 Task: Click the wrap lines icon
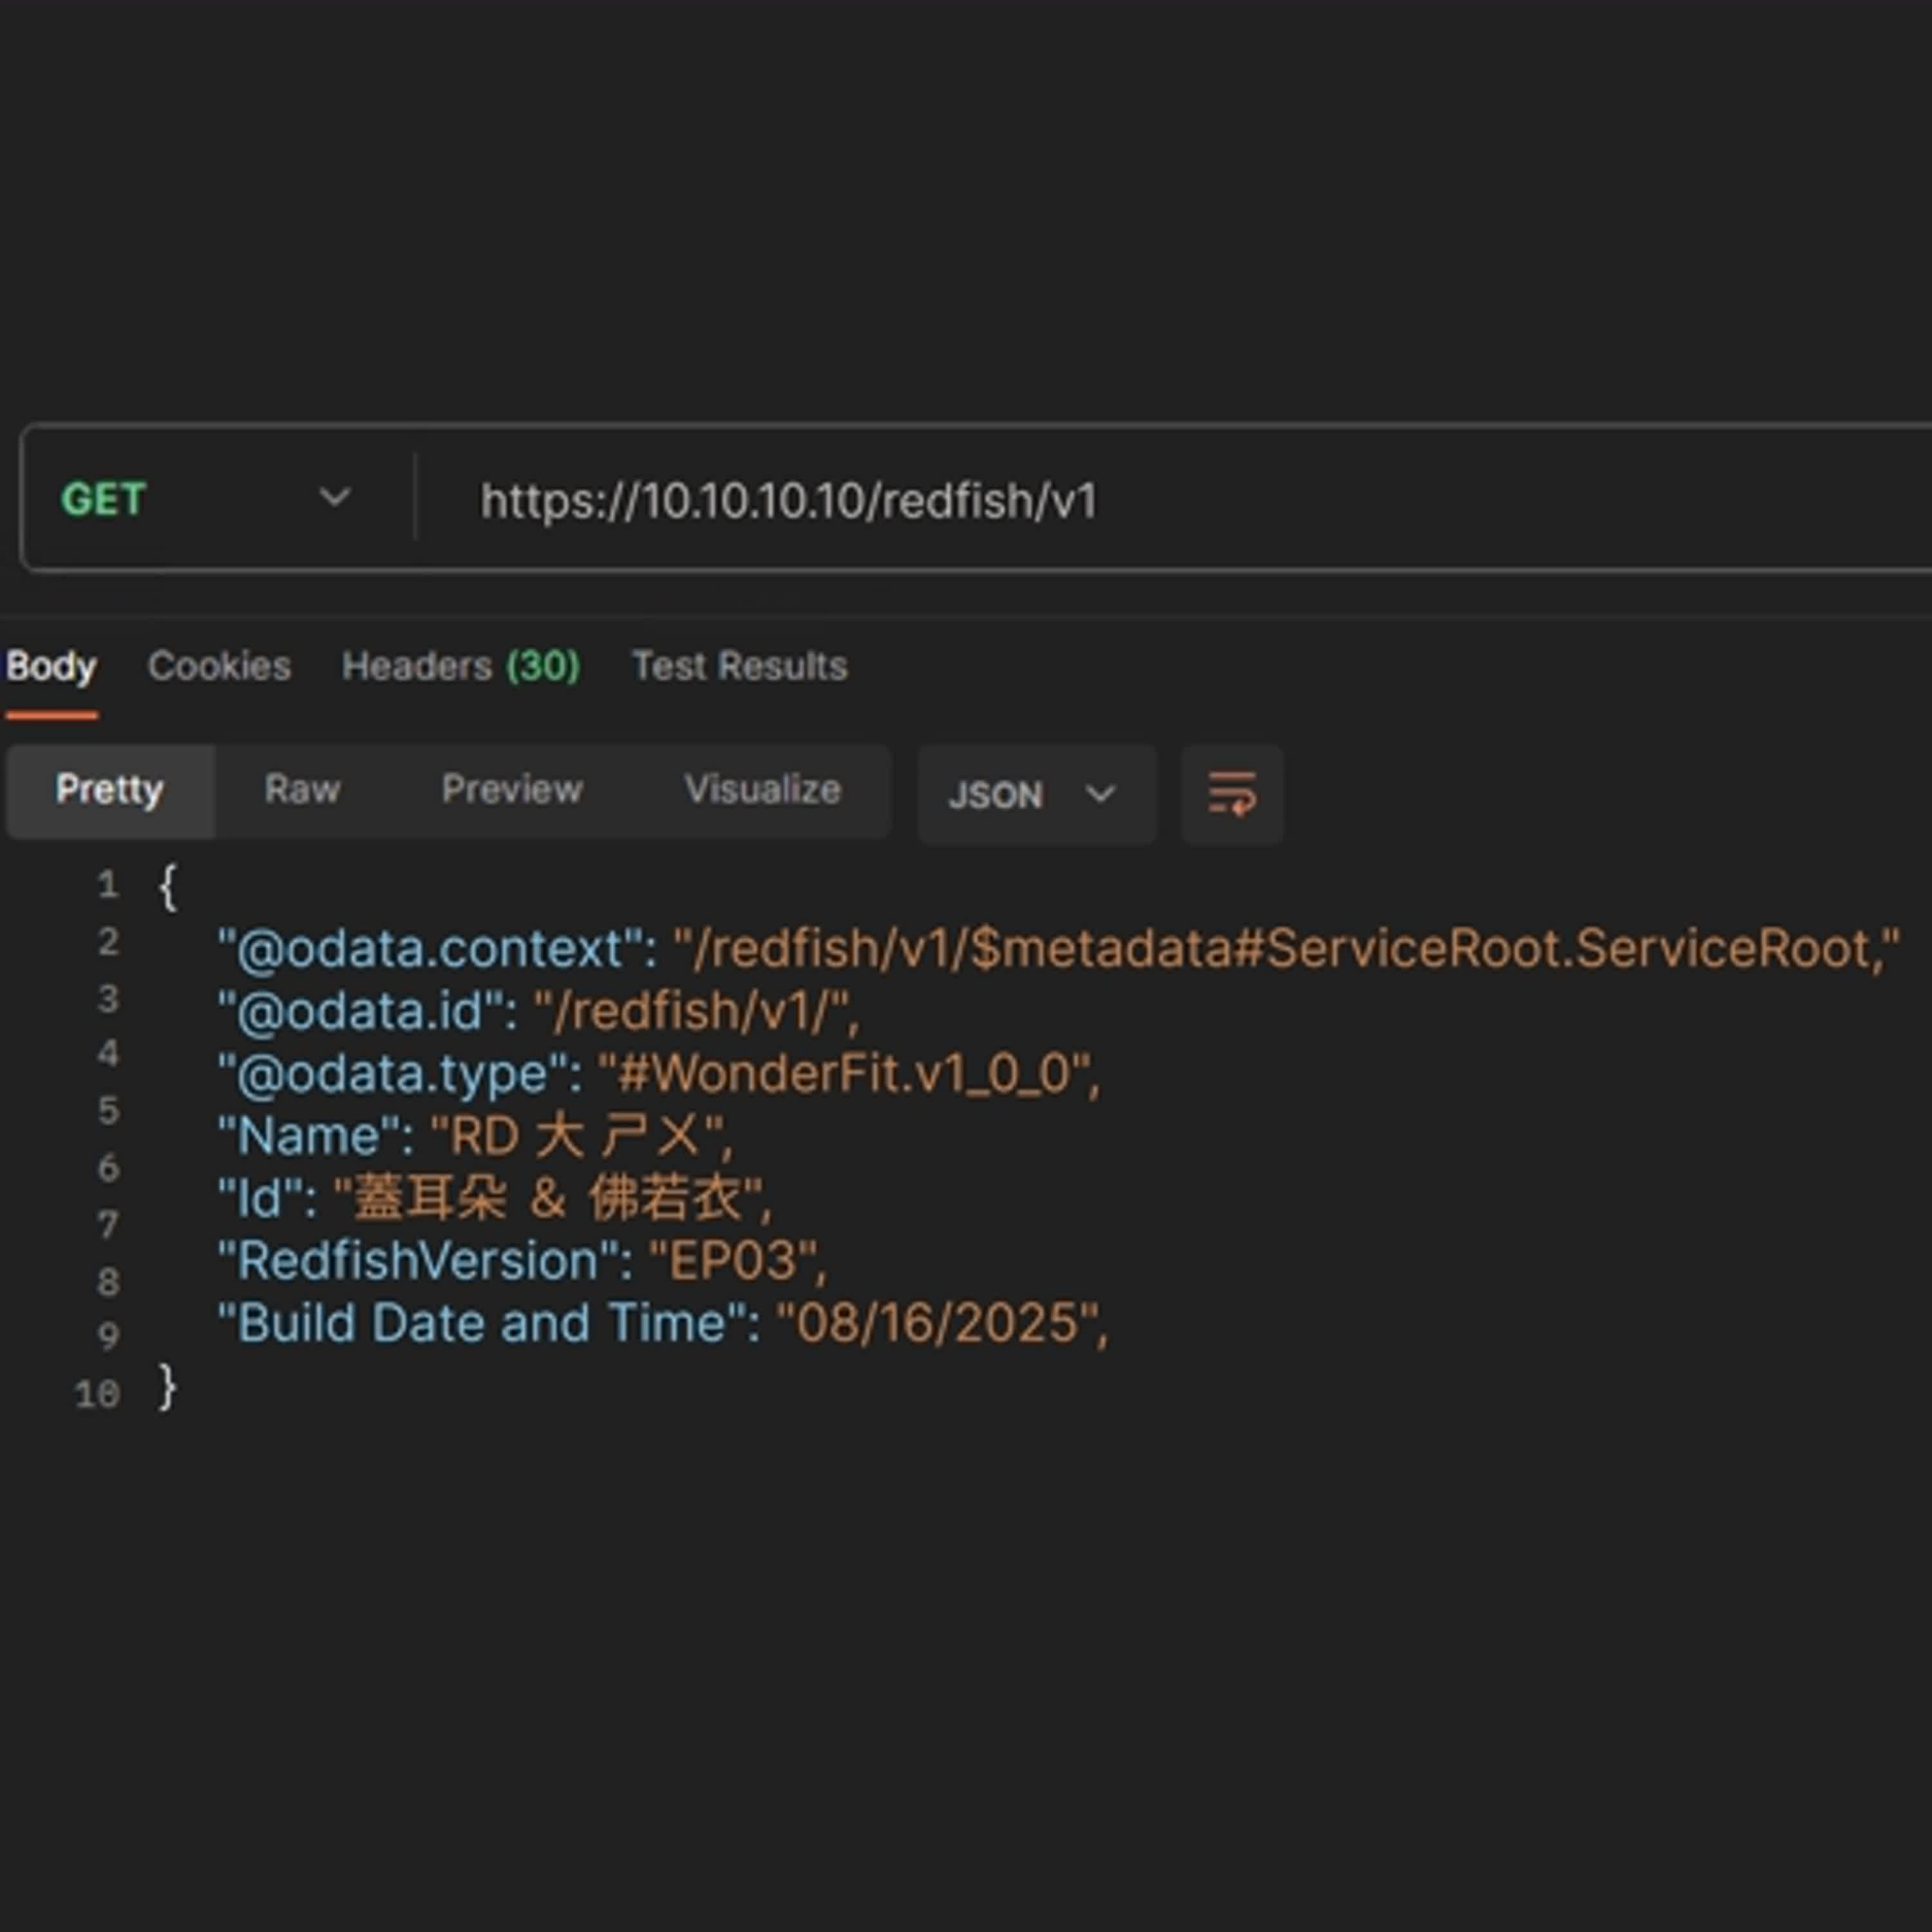click(1231, 794)
